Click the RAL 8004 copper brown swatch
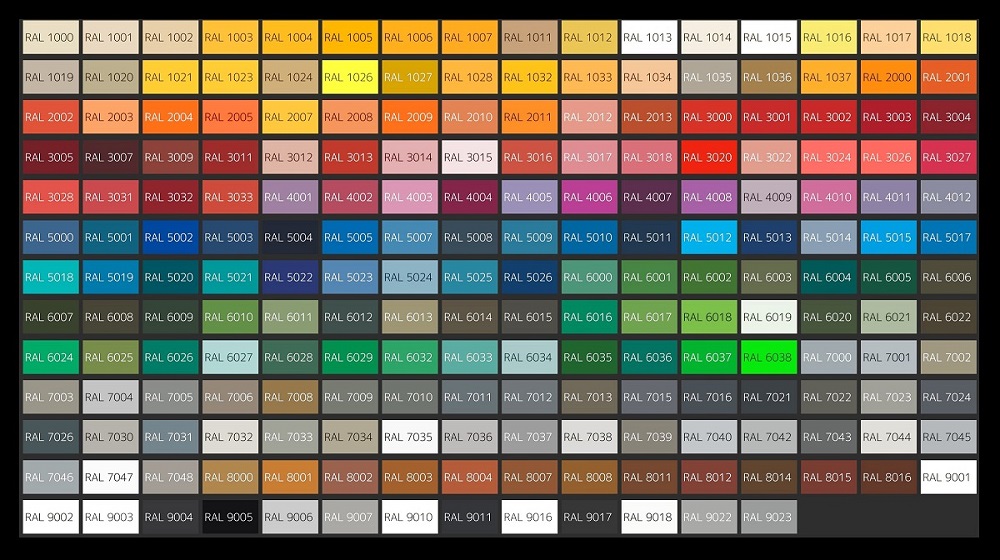 469,477
